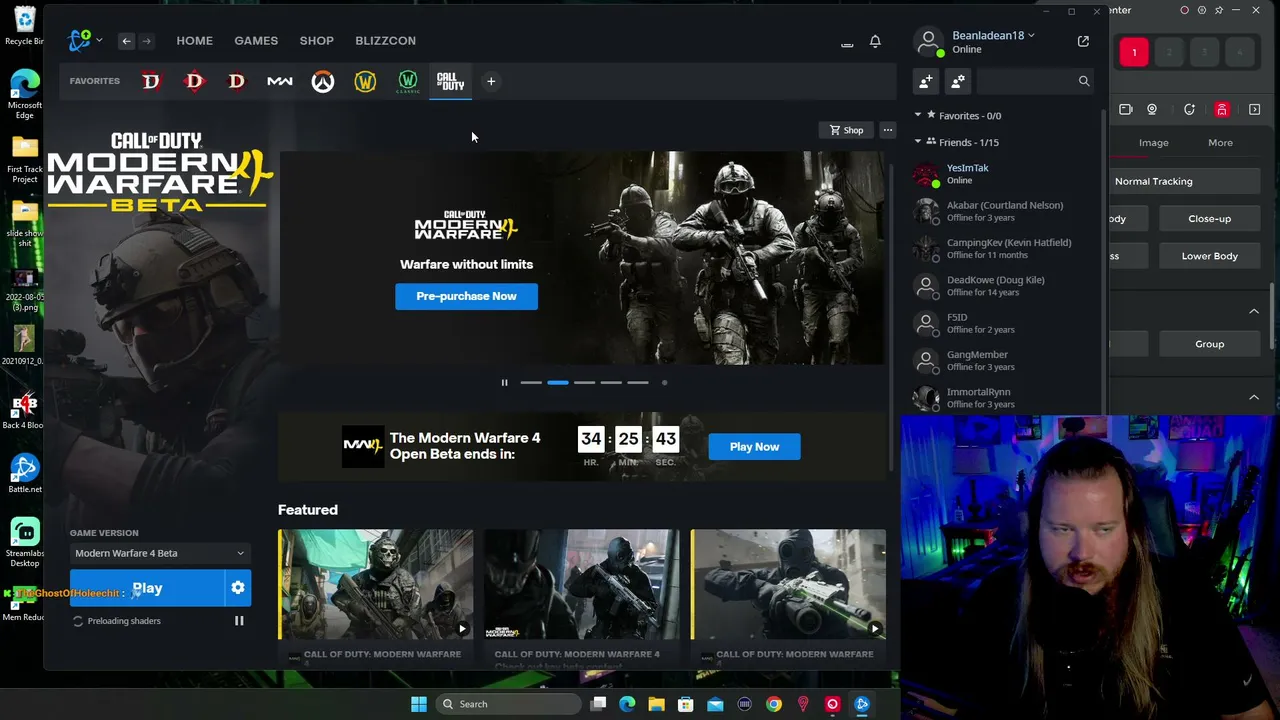Add a game to favorites bar
The width and height of the screenshot is (1280, 720).
[491, 82]
